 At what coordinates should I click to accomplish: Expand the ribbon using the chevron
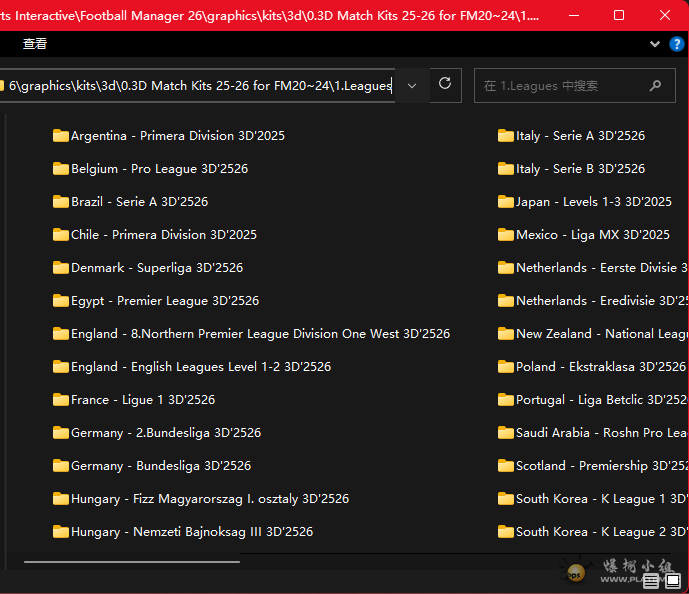click(655, 43)
